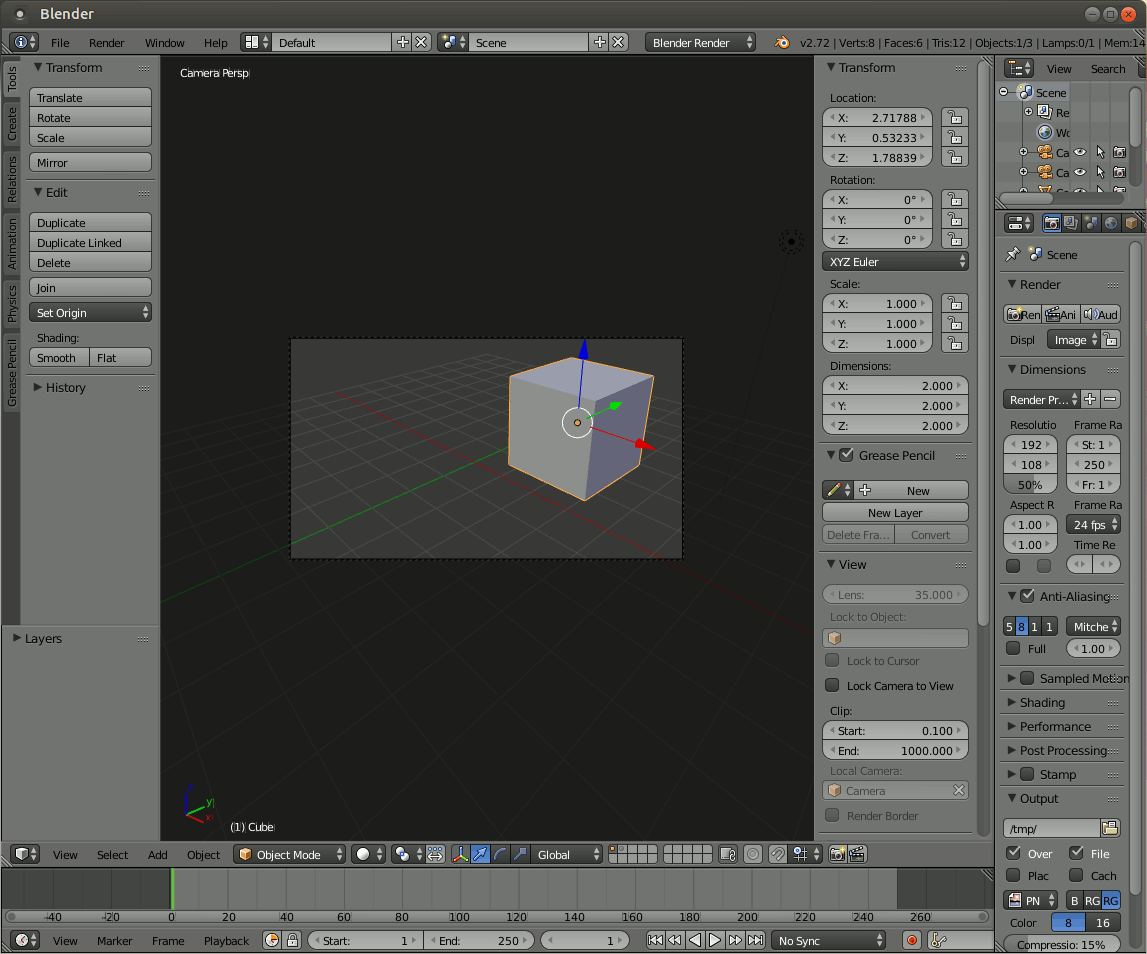This screenshot has width=1147, height=954.
Task: Click the OpenGL render animation clapper icon
Action: point(857,854)
